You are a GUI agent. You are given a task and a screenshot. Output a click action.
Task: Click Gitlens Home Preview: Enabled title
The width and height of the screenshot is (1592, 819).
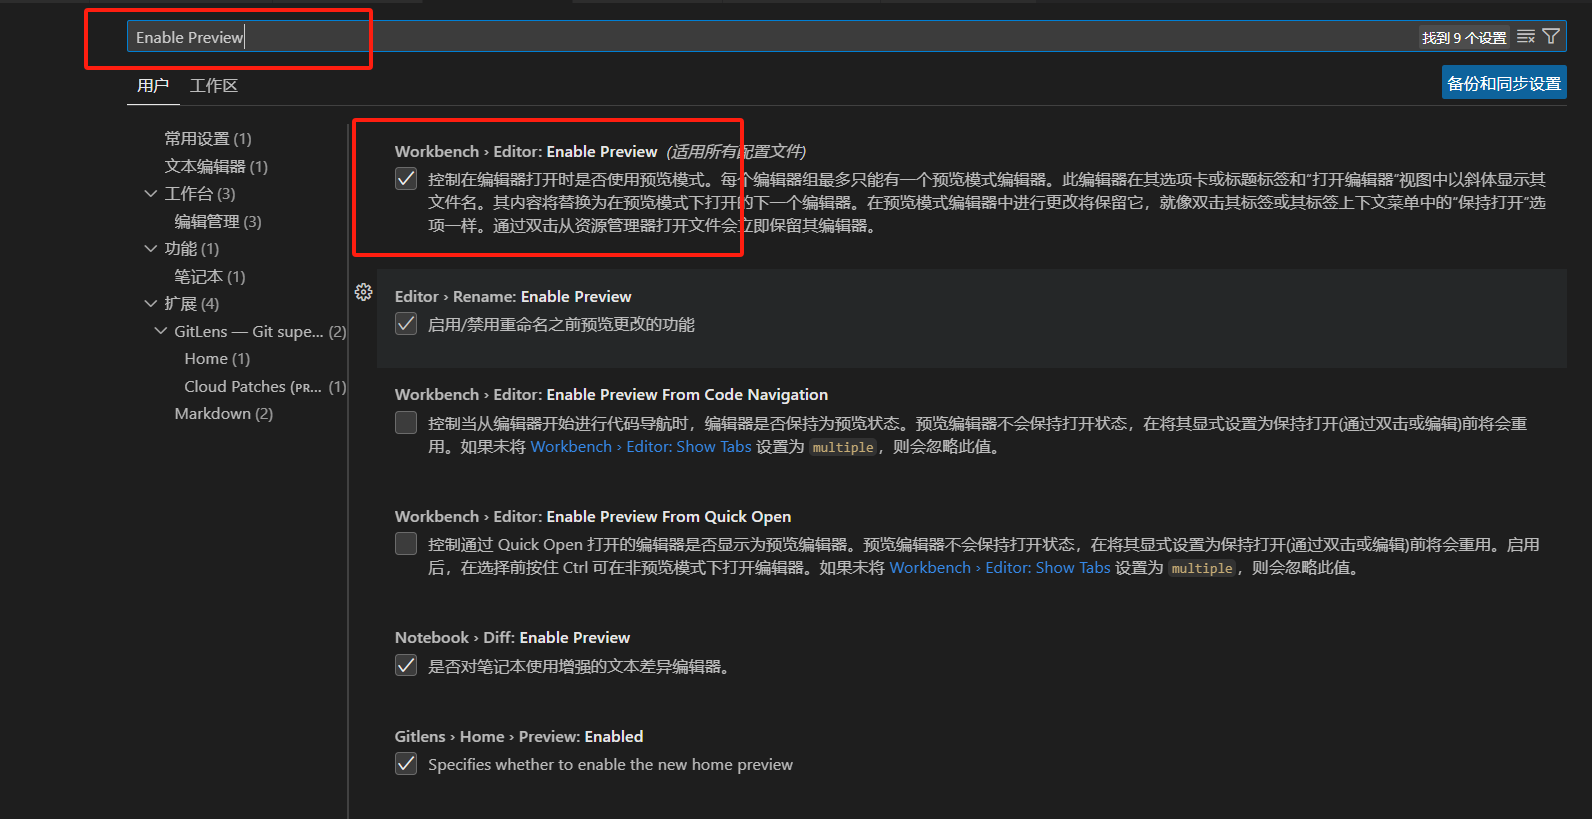coord(519,736)
